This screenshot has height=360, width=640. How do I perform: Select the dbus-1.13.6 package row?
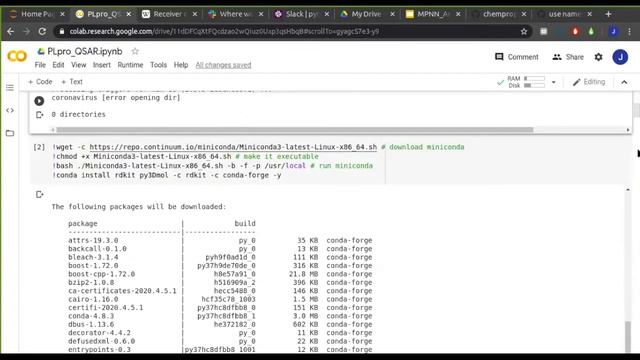(x=220, y=324)
